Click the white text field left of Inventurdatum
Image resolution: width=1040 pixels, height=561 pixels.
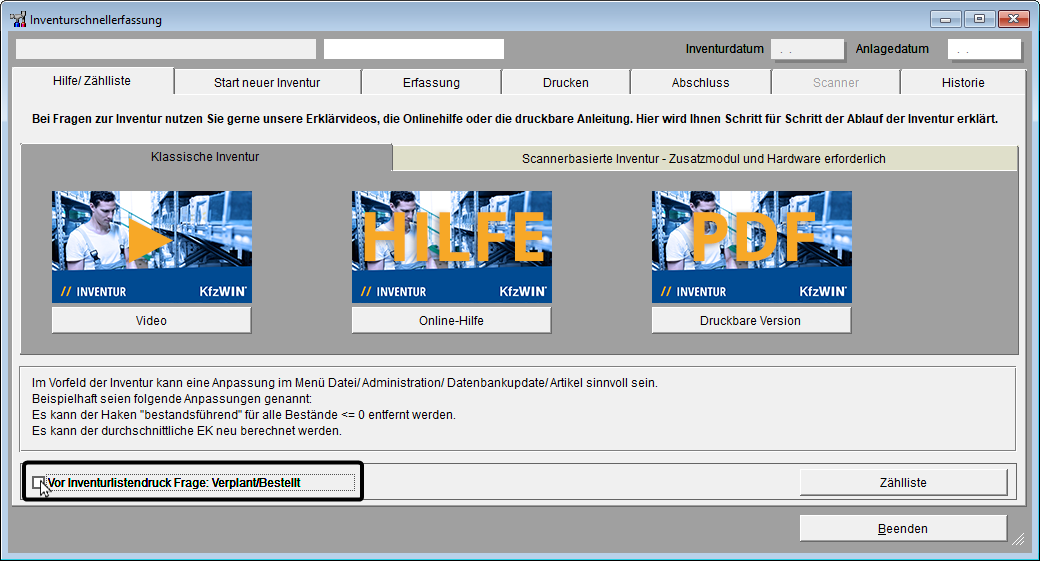pos(414,49)
